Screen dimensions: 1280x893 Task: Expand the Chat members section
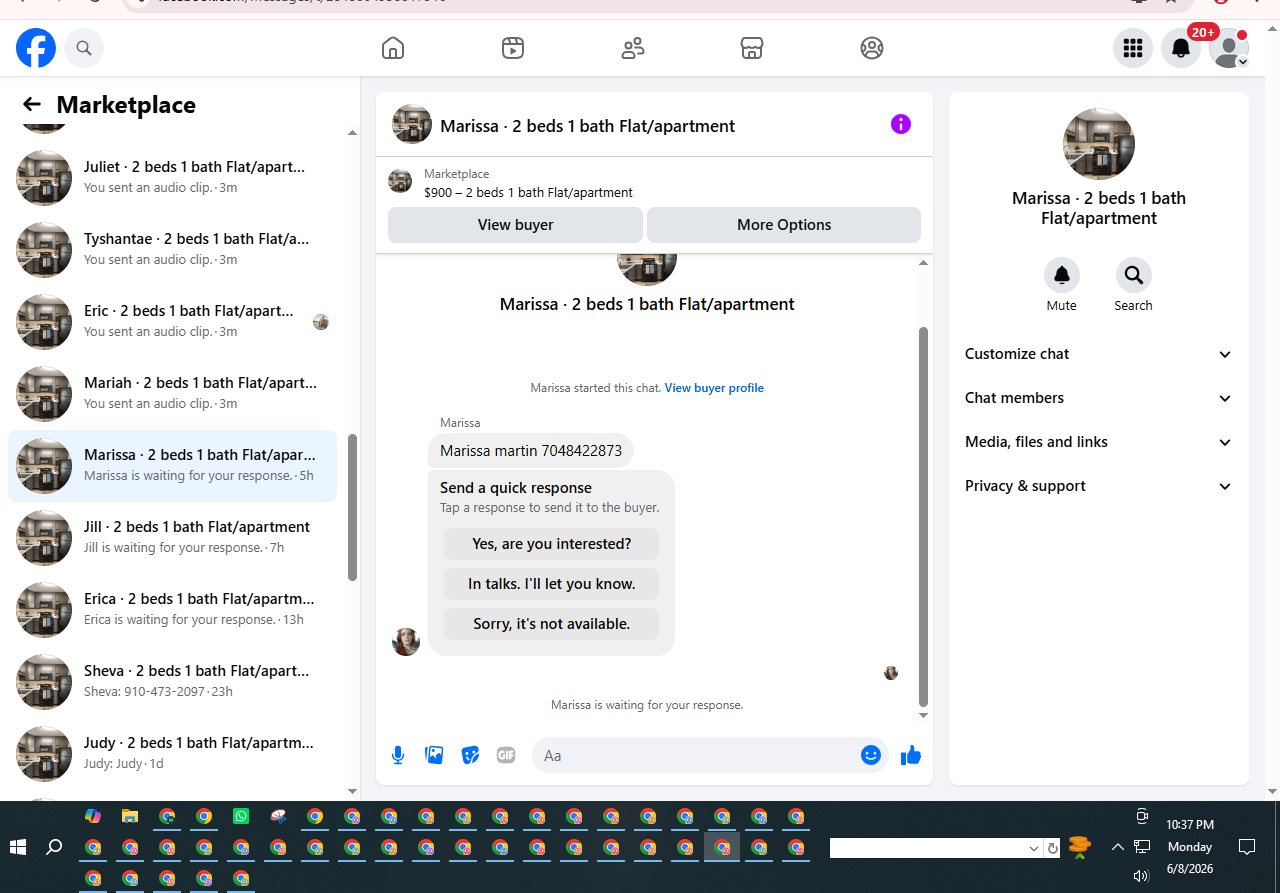(x=1099, y=398)
